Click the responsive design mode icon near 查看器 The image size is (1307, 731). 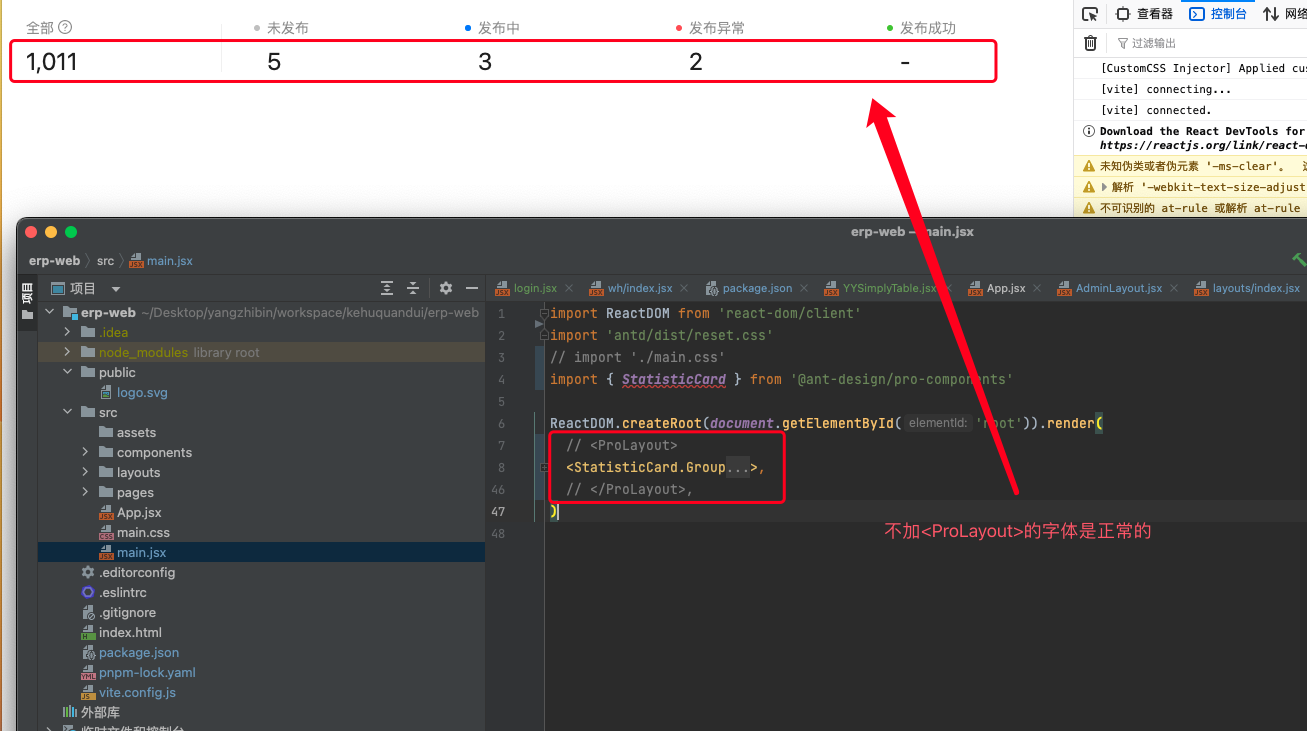pos(1122,13)
